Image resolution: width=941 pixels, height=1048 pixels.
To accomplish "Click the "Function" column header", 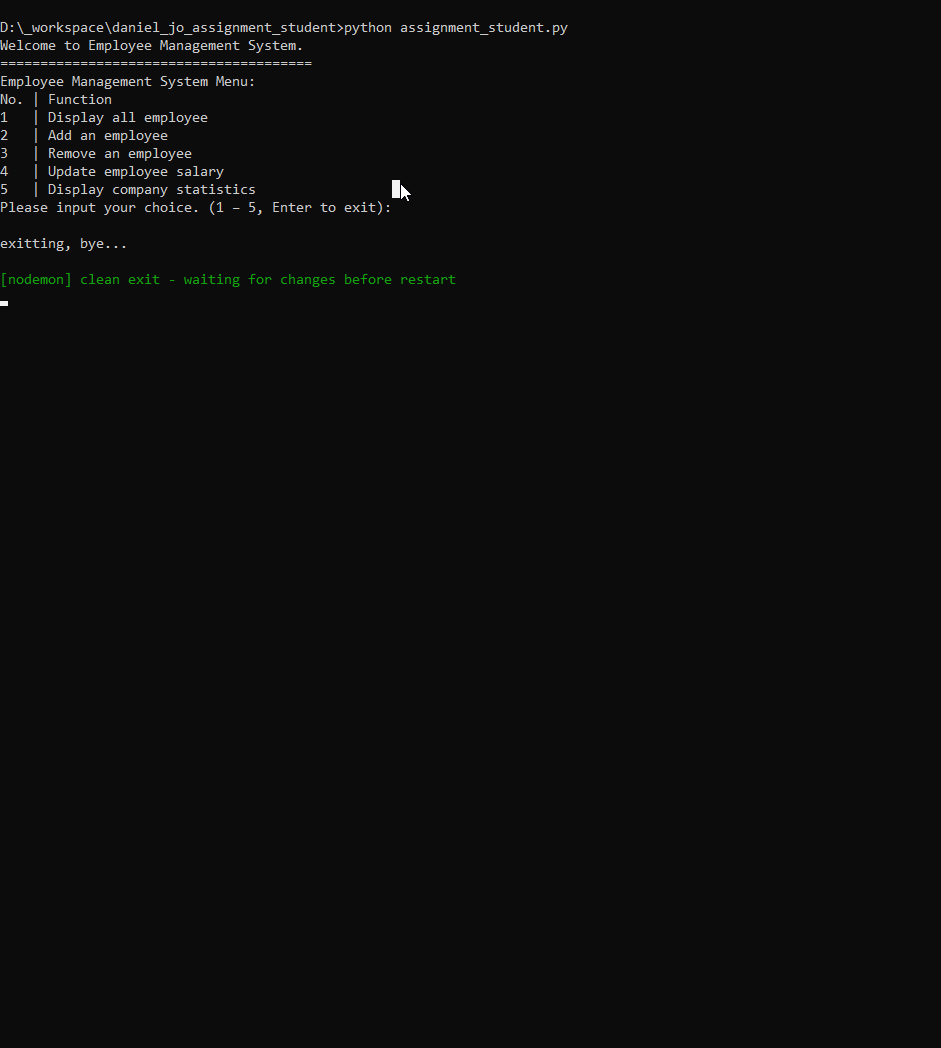I will click(x=80, y=100).
